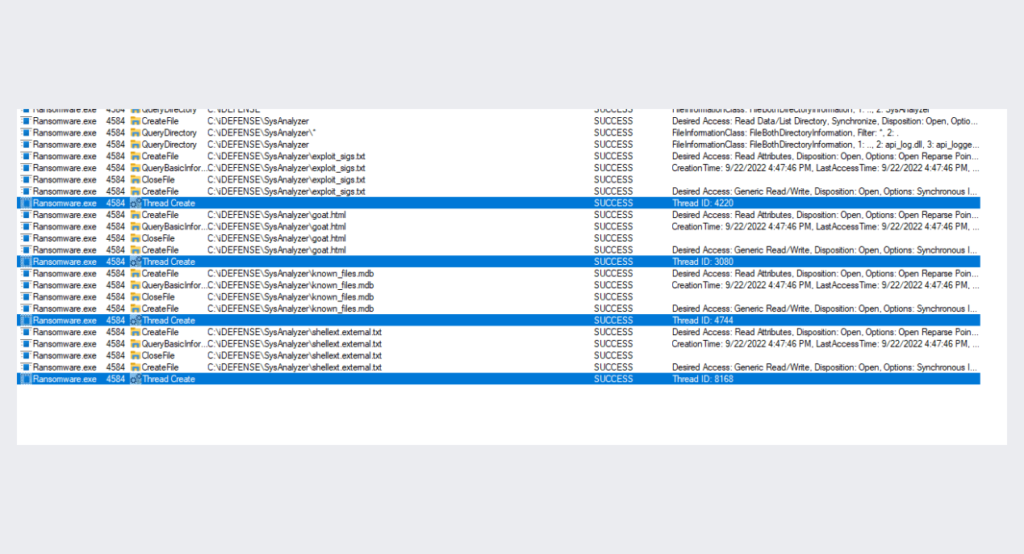Click the path 'C:\iDEFENSE\SysAnalyzer\*'

tap(261, 133)
